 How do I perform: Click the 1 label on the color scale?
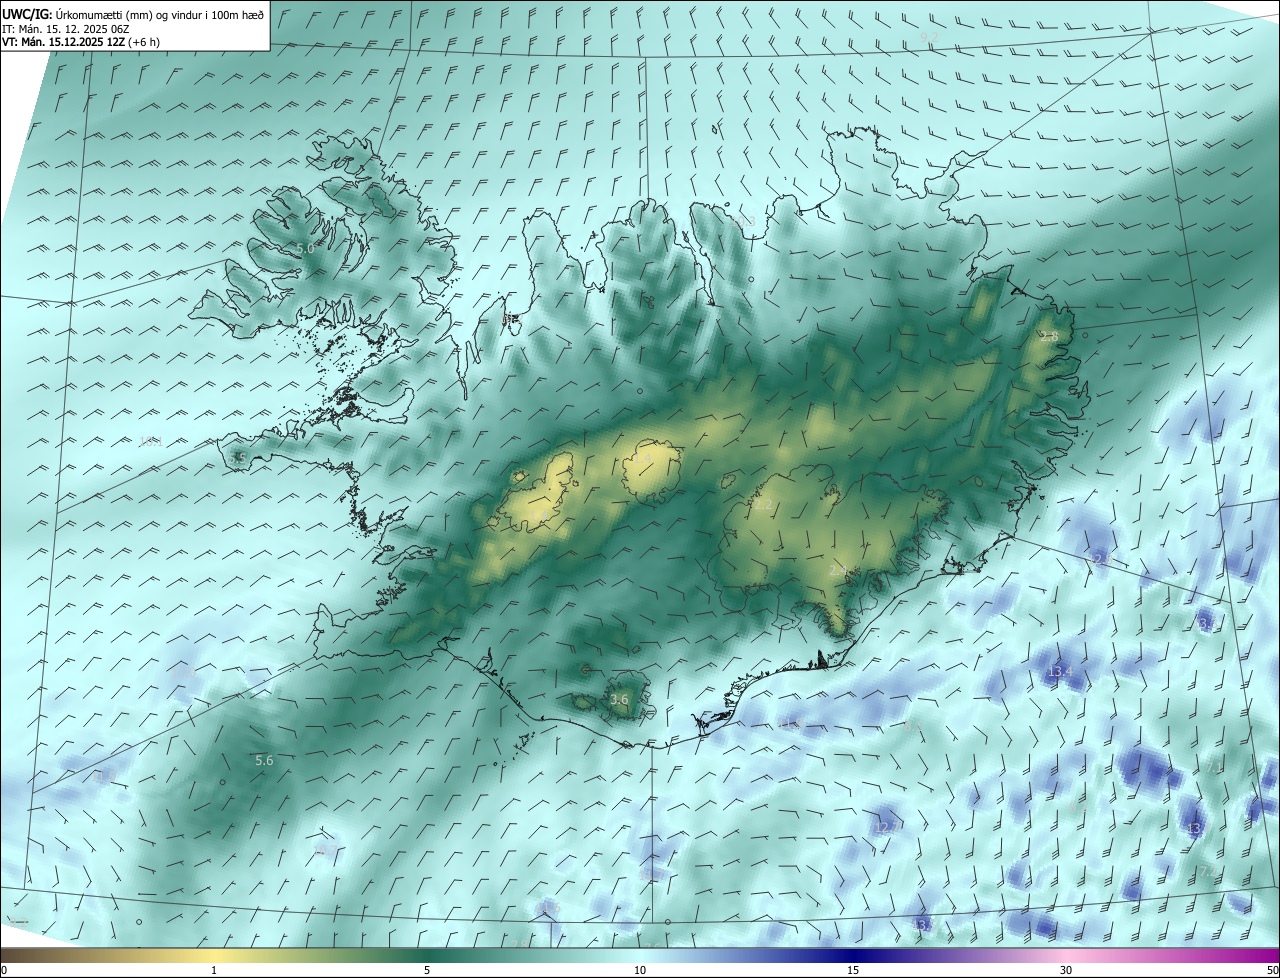[x=214, y=971]
